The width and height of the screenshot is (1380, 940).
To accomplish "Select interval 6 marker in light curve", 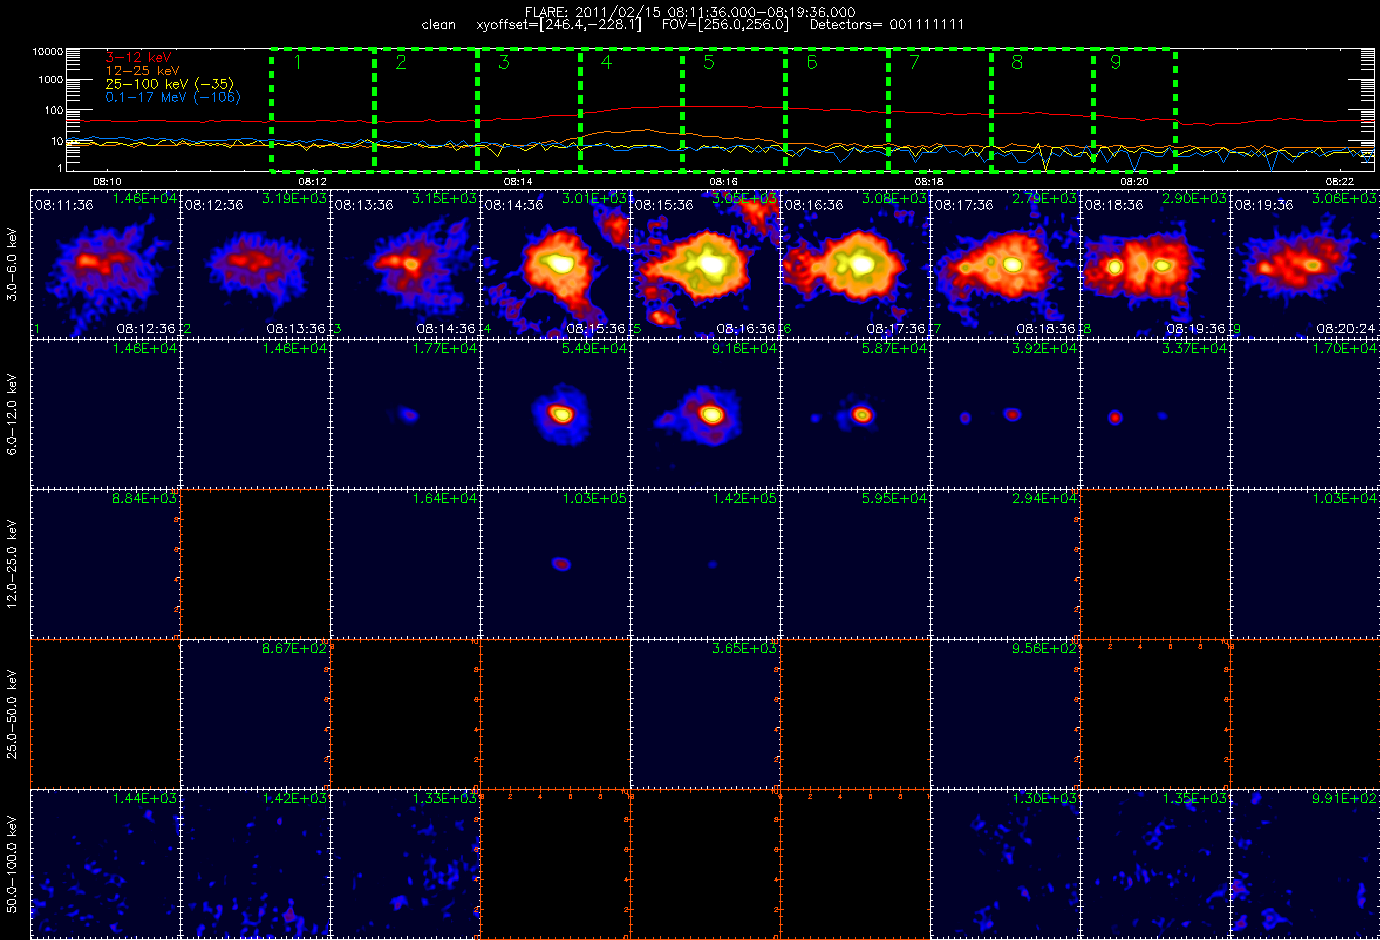I will point(812,62).
